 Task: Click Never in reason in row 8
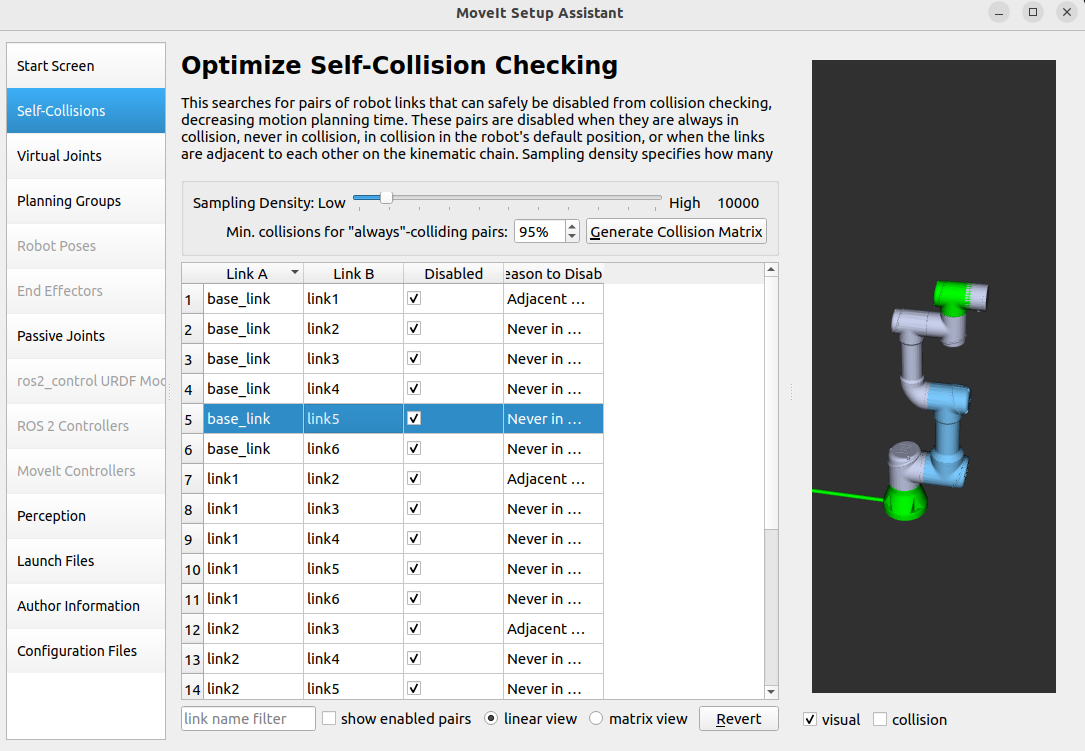click(x=553, y=509)
